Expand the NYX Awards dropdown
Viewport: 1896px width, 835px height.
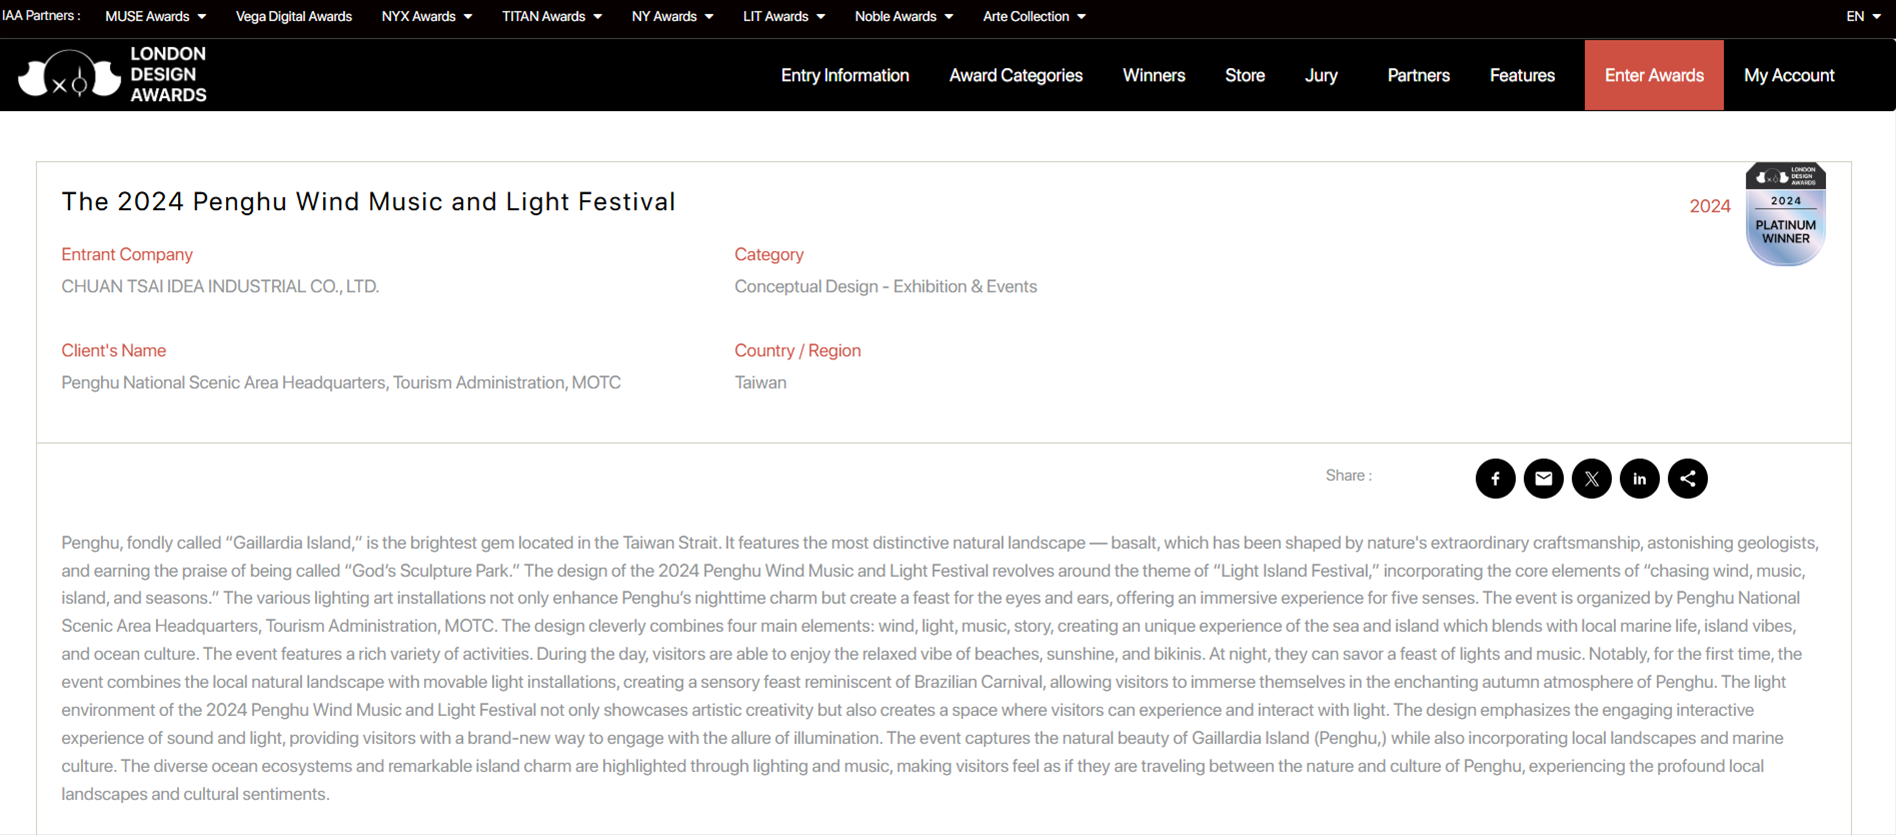tap(426, 16)
